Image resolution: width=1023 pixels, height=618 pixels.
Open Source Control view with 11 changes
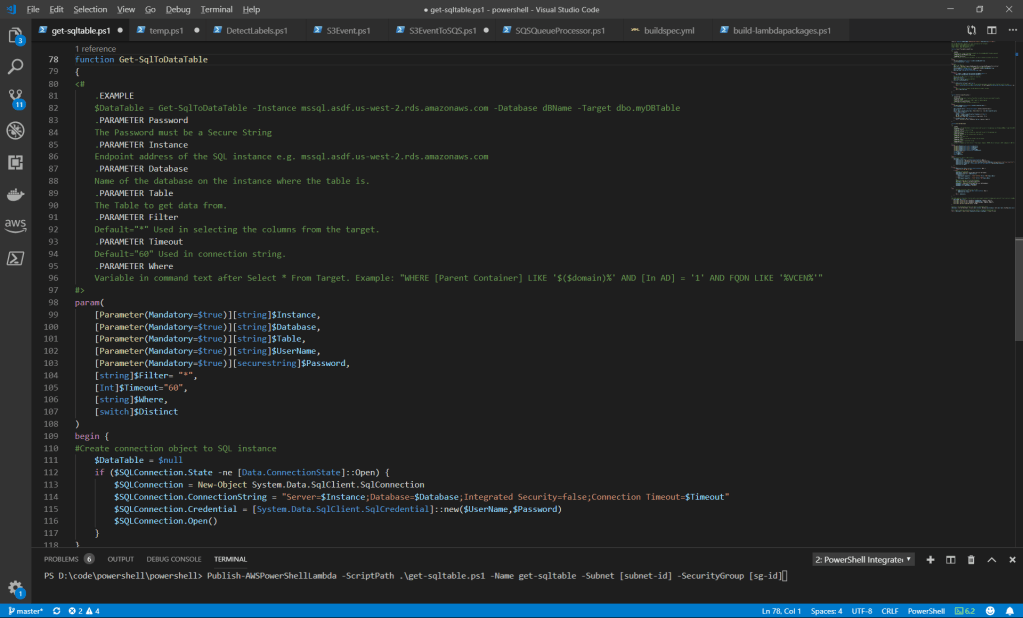click(x=16, y=99)
